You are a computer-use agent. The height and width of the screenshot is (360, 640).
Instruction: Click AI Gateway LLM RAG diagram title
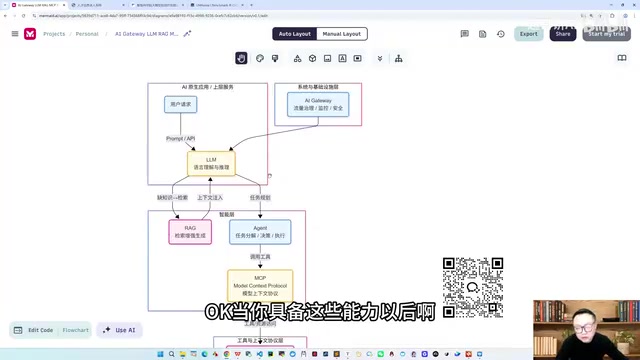pos(147,34)
